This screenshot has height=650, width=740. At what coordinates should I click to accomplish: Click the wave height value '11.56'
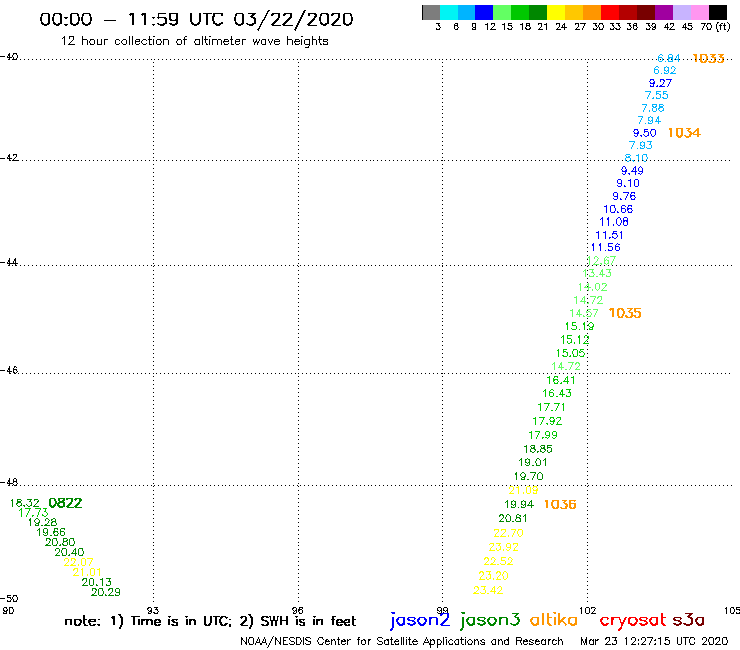tap(605, 247)
